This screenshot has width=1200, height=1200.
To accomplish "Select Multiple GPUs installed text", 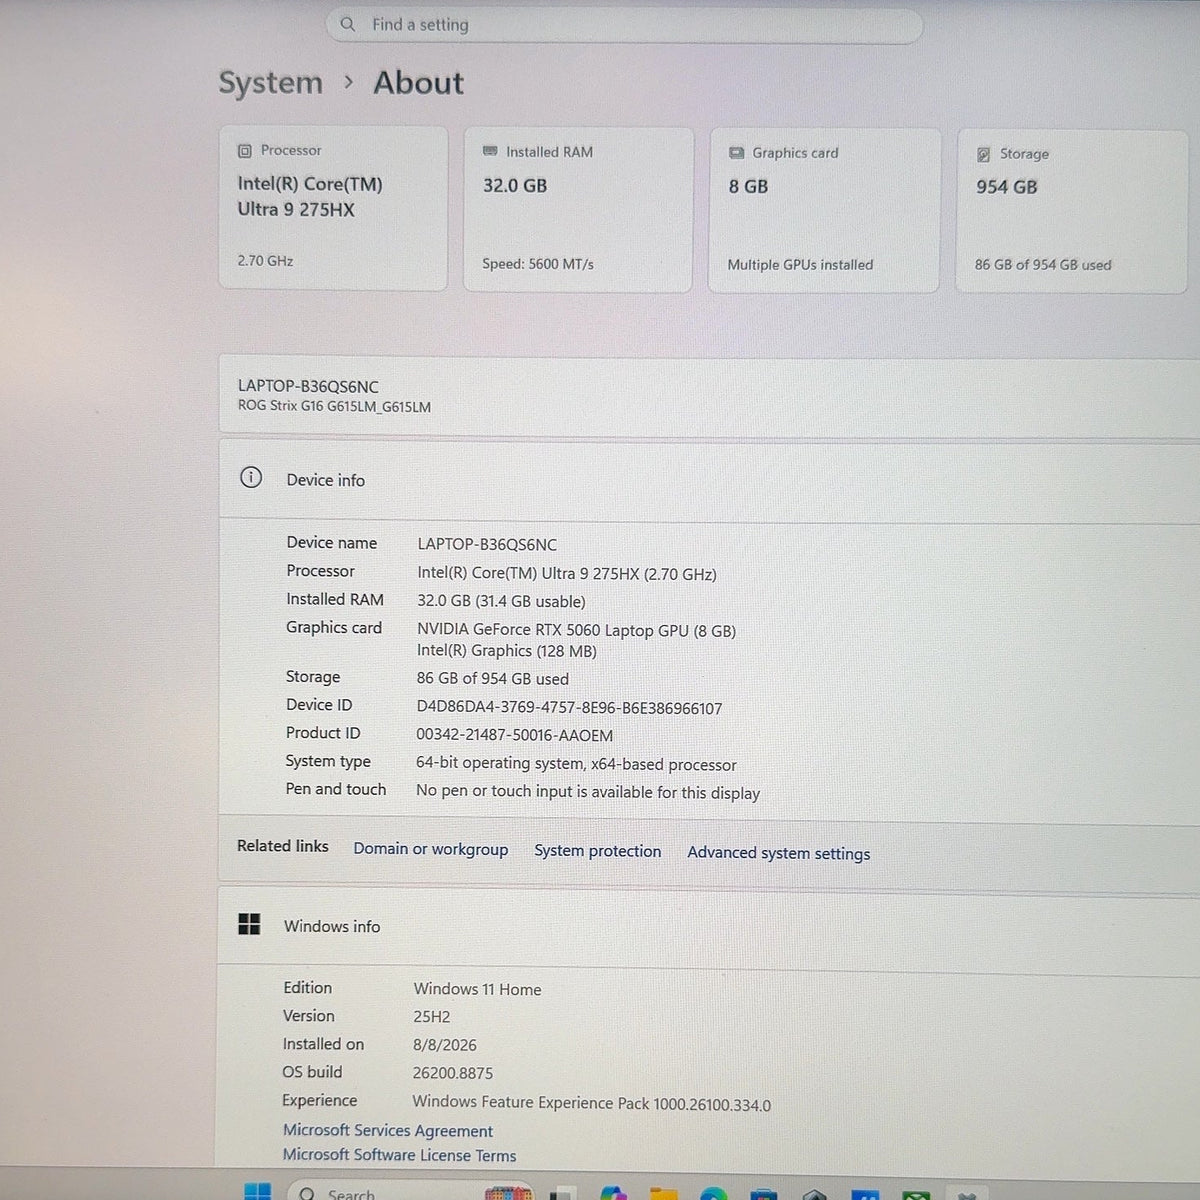I will click(x=800, y=265).
